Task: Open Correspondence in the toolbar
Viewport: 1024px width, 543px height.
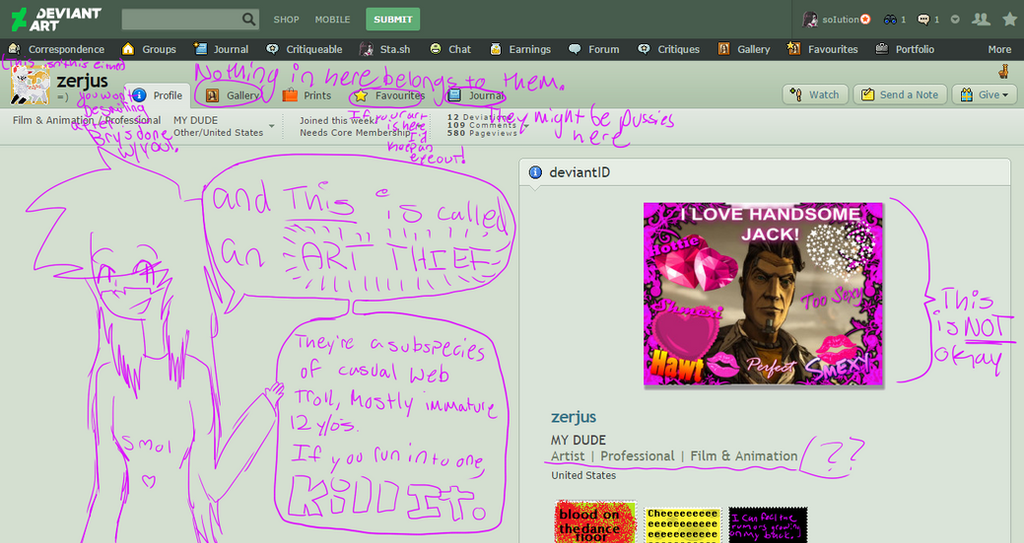Action: click(56, 49)
